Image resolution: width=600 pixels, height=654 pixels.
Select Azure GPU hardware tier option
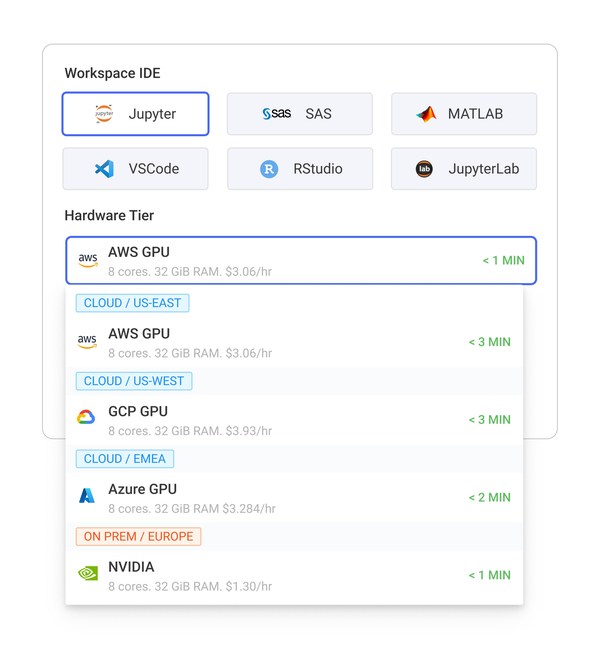pyautogui.click(x=294, y=498)
